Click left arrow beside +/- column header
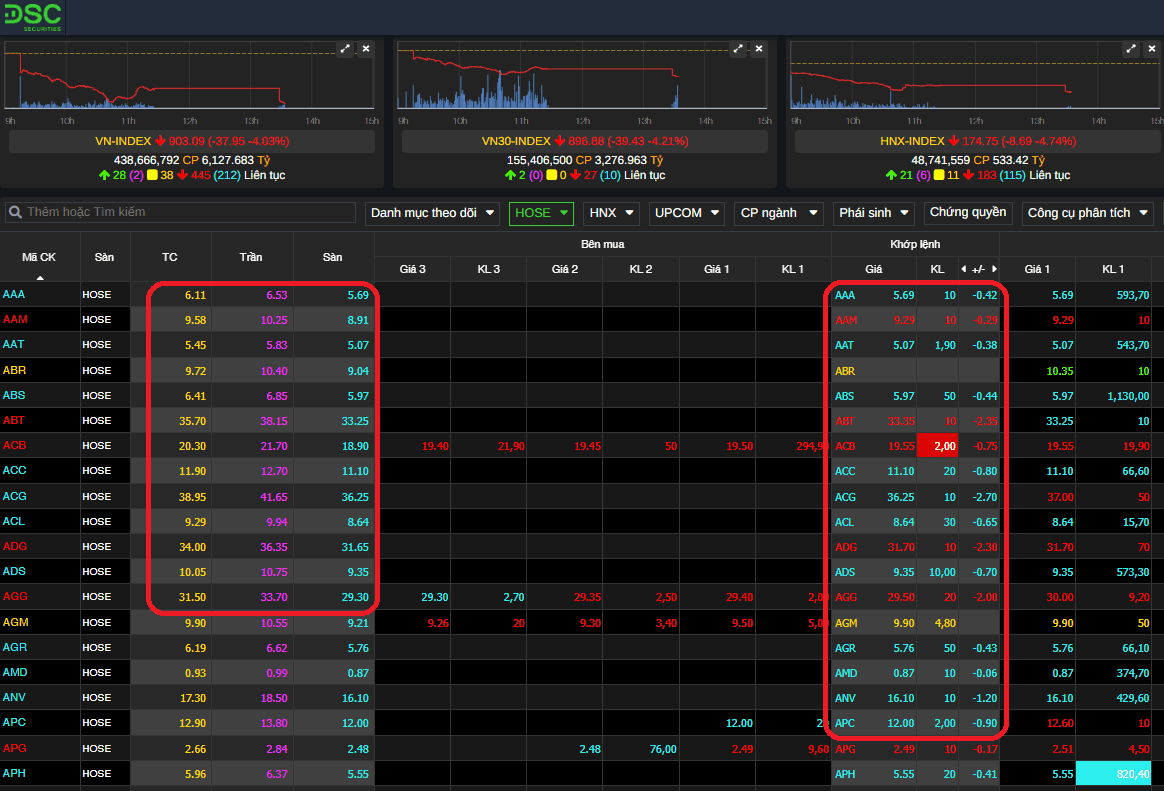Screen dimensions: 1164x791 [963, 269]
